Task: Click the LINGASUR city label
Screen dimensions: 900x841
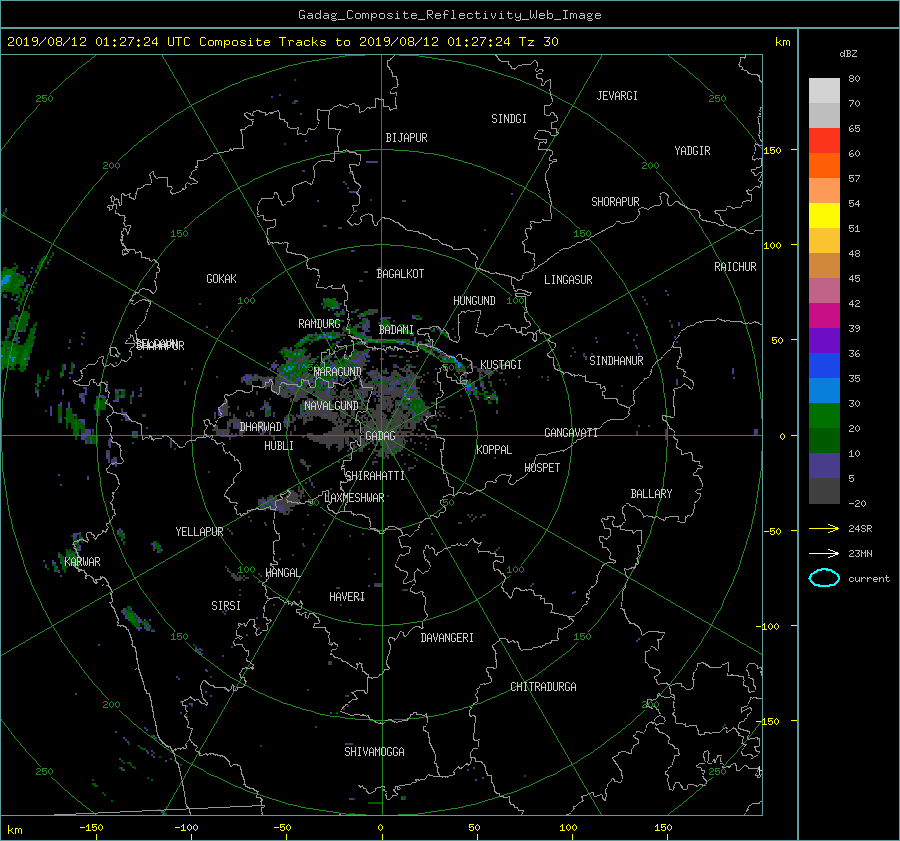Action: 568,280
